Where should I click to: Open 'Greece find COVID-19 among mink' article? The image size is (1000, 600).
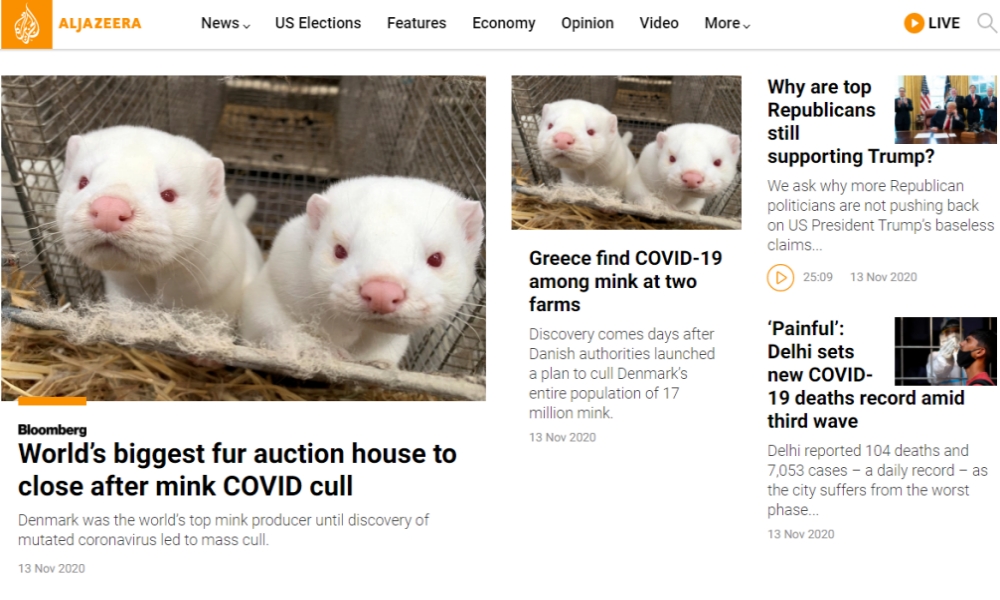click(x=625, y=281)
